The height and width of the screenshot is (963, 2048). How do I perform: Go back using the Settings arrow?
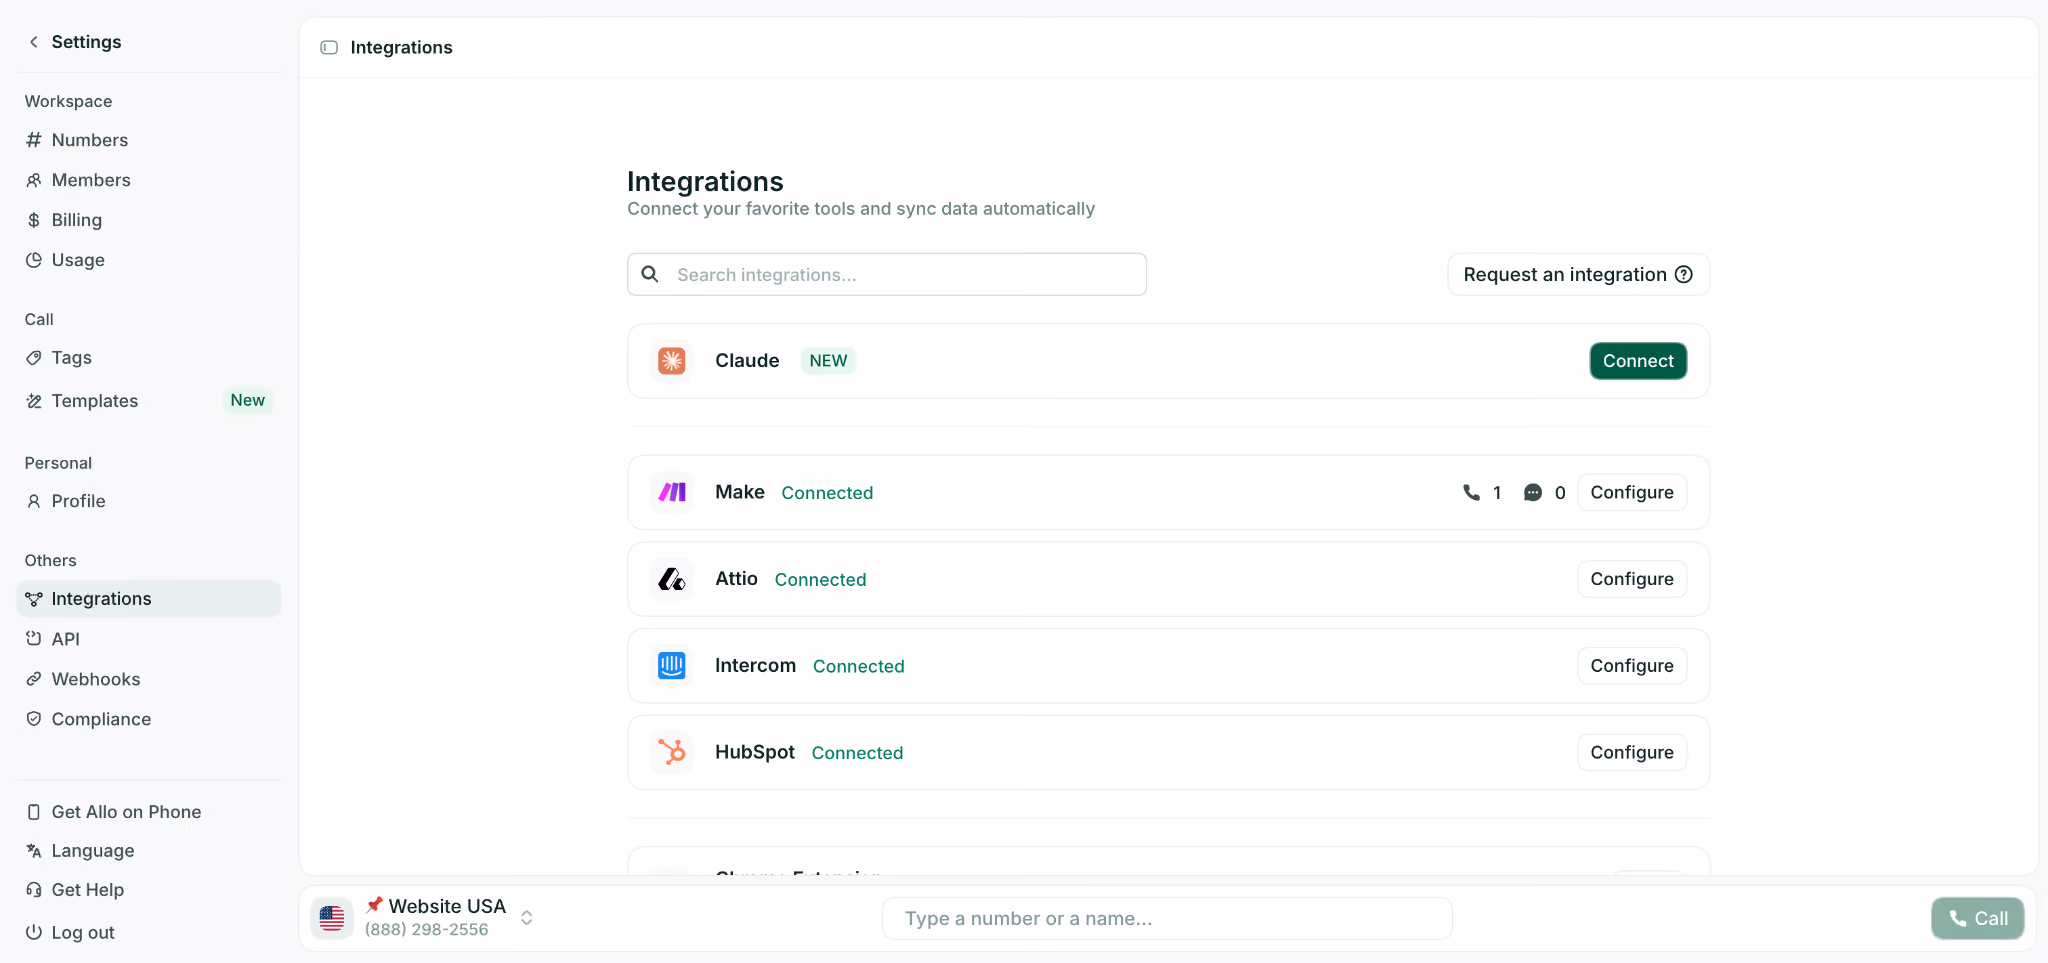[x=34, y=42]
